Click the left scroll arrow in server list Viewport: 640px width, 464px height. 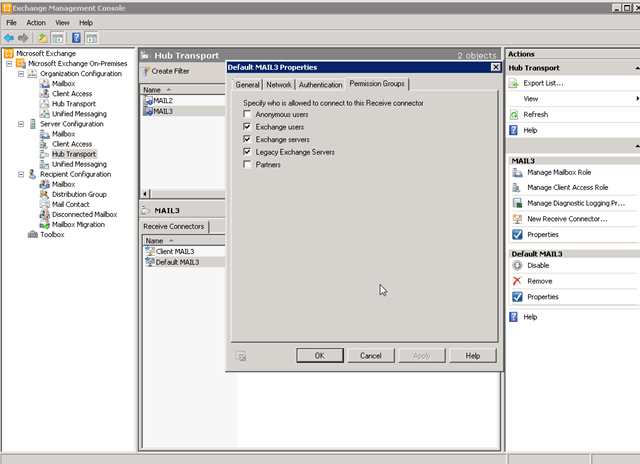(x=145, y=194)
